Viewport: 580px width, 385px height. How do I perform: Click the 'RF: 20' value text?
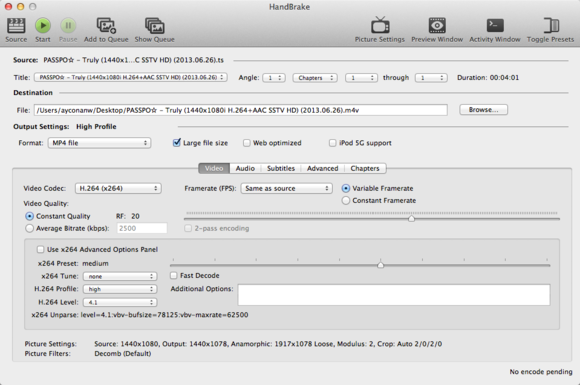point(128,216)
